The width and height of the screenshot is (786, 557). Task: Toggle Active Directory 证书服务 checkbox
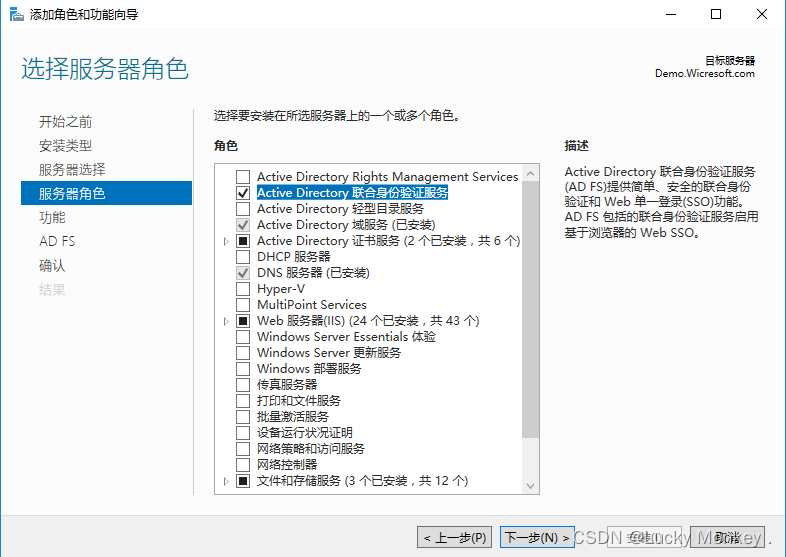click(x=243, y=241)
